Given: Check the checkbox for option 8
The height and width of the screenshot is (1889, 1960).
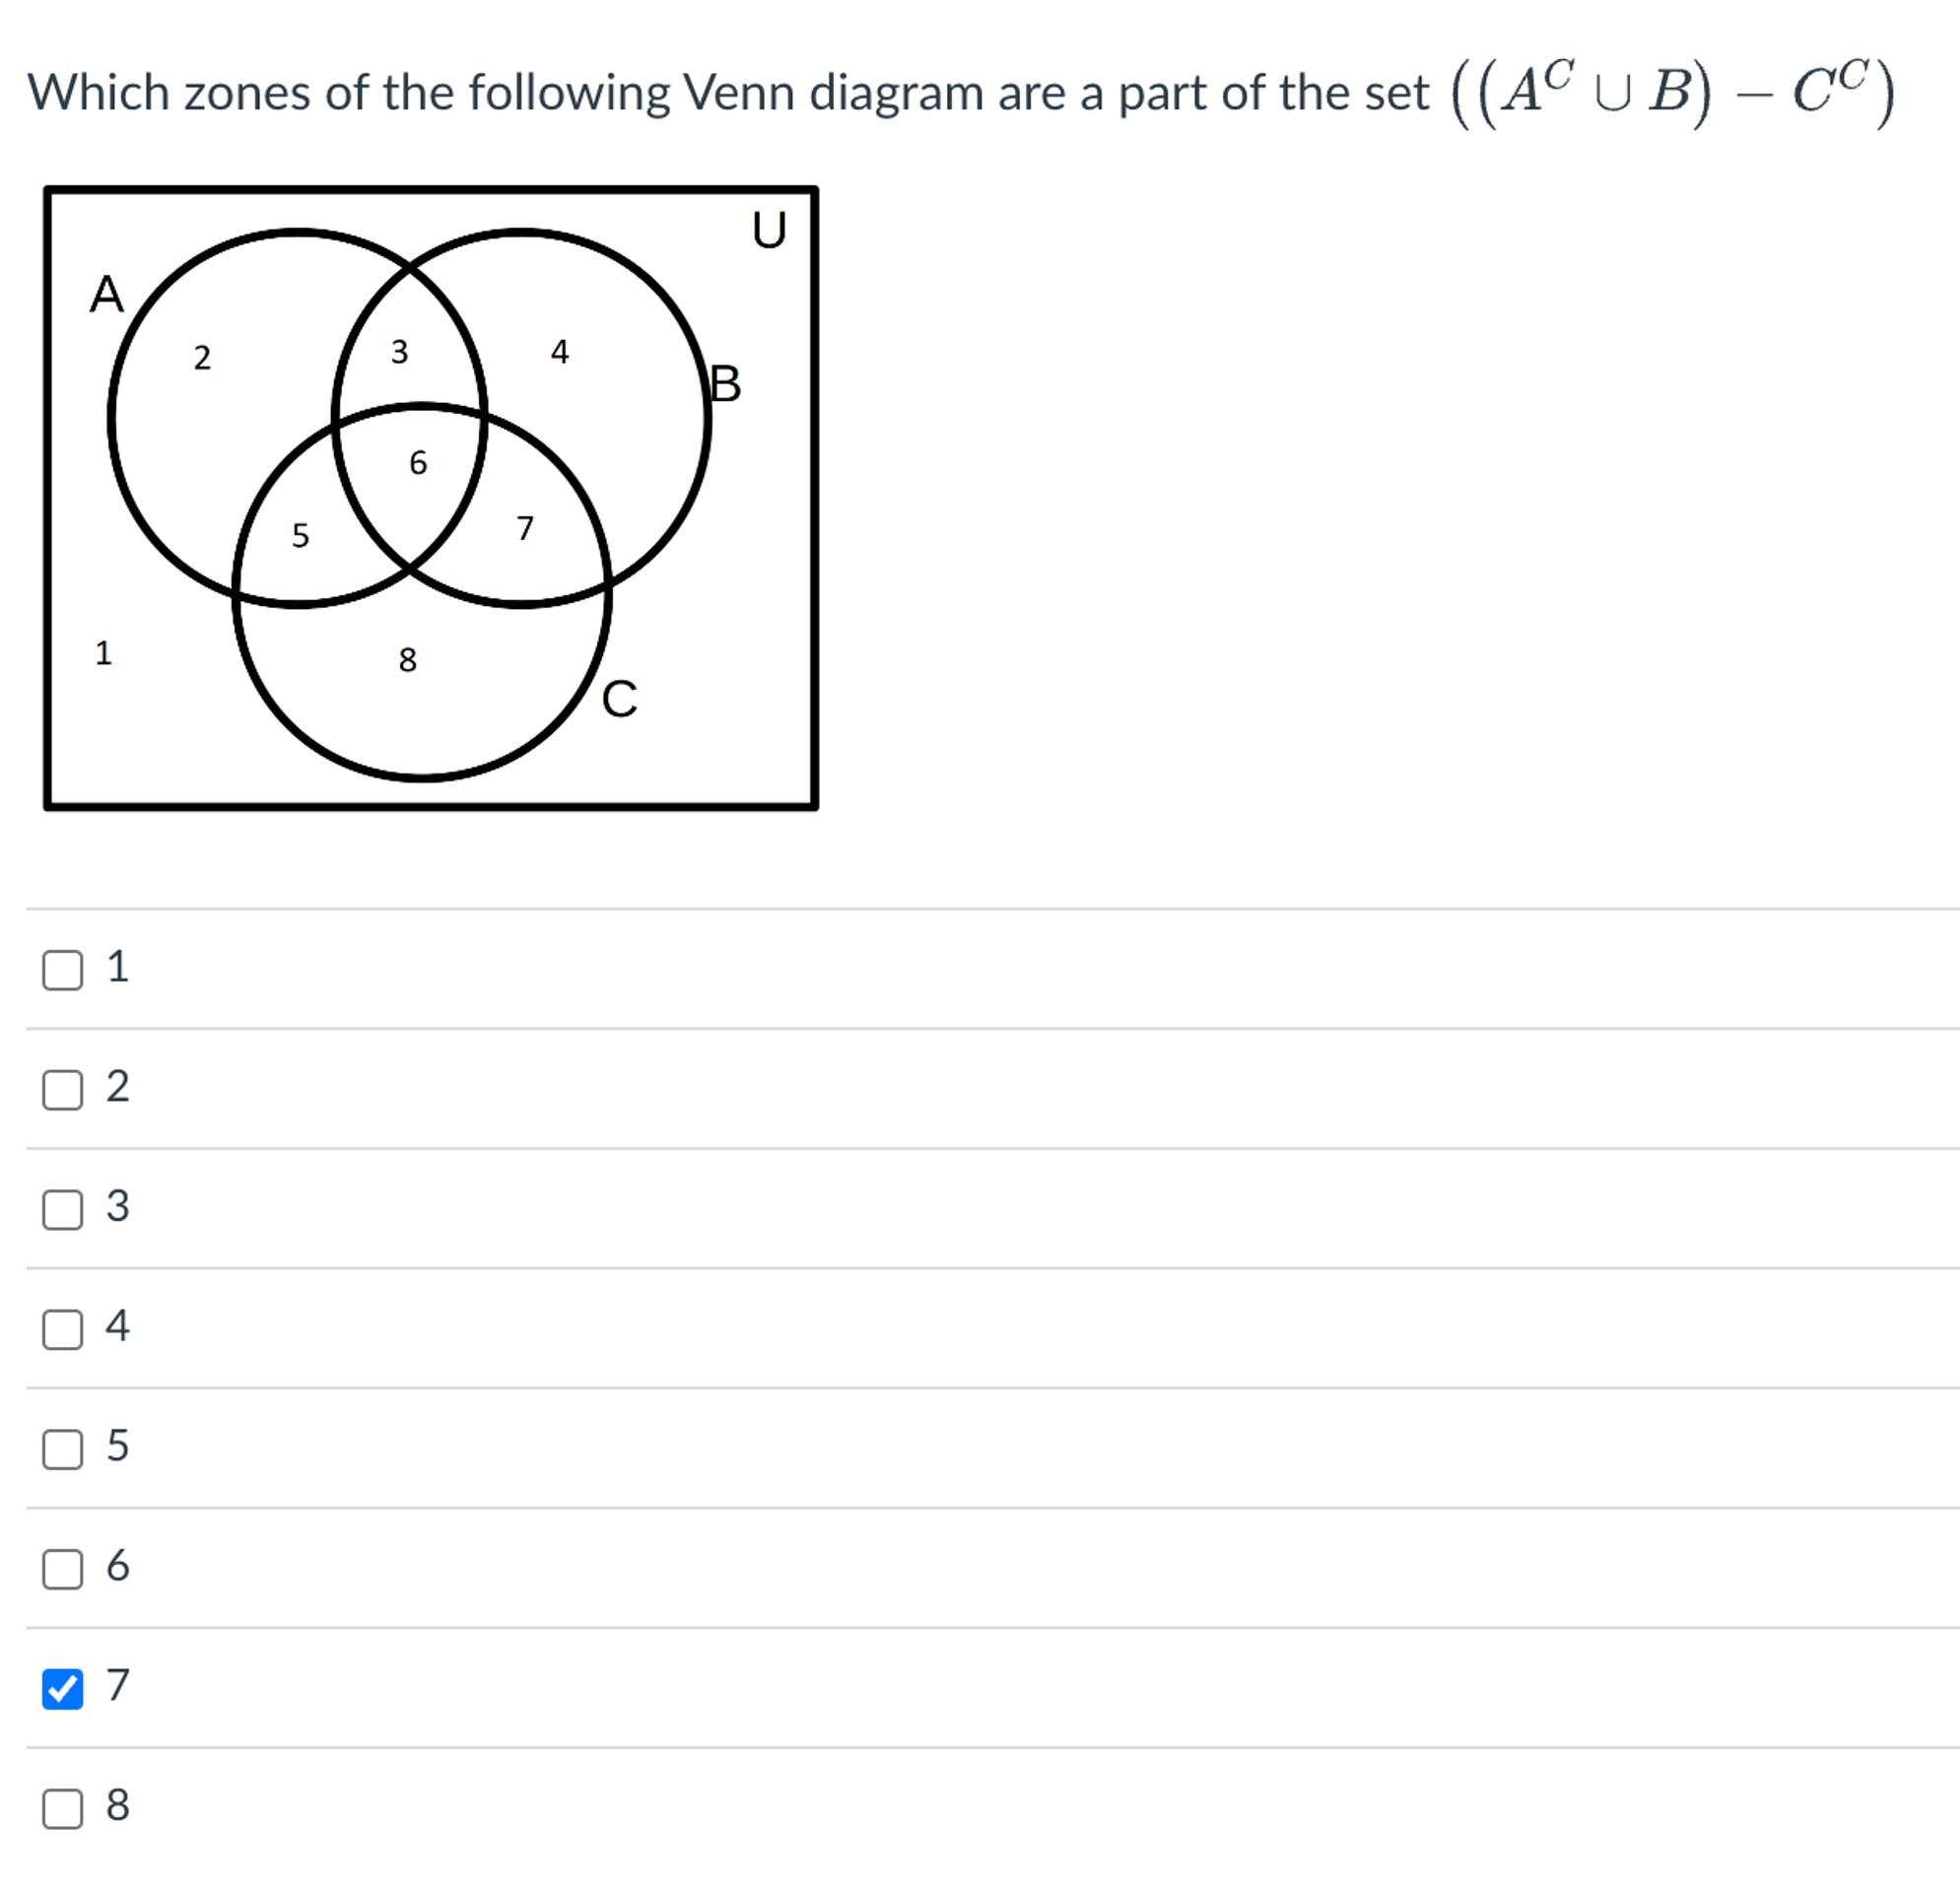Looking at the screenshot, I should point(63,1808).
